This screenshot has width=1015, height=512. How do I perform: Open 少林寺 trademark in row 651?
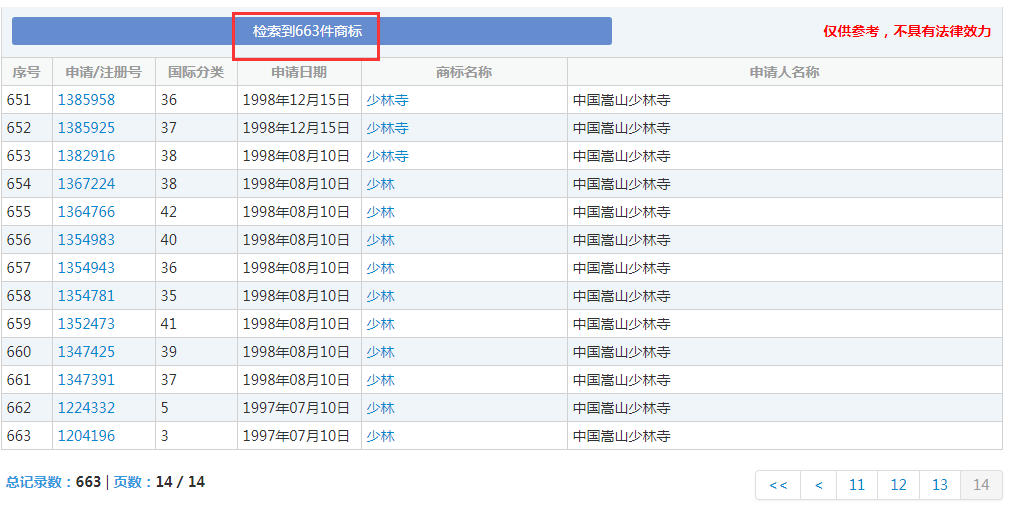387,100
